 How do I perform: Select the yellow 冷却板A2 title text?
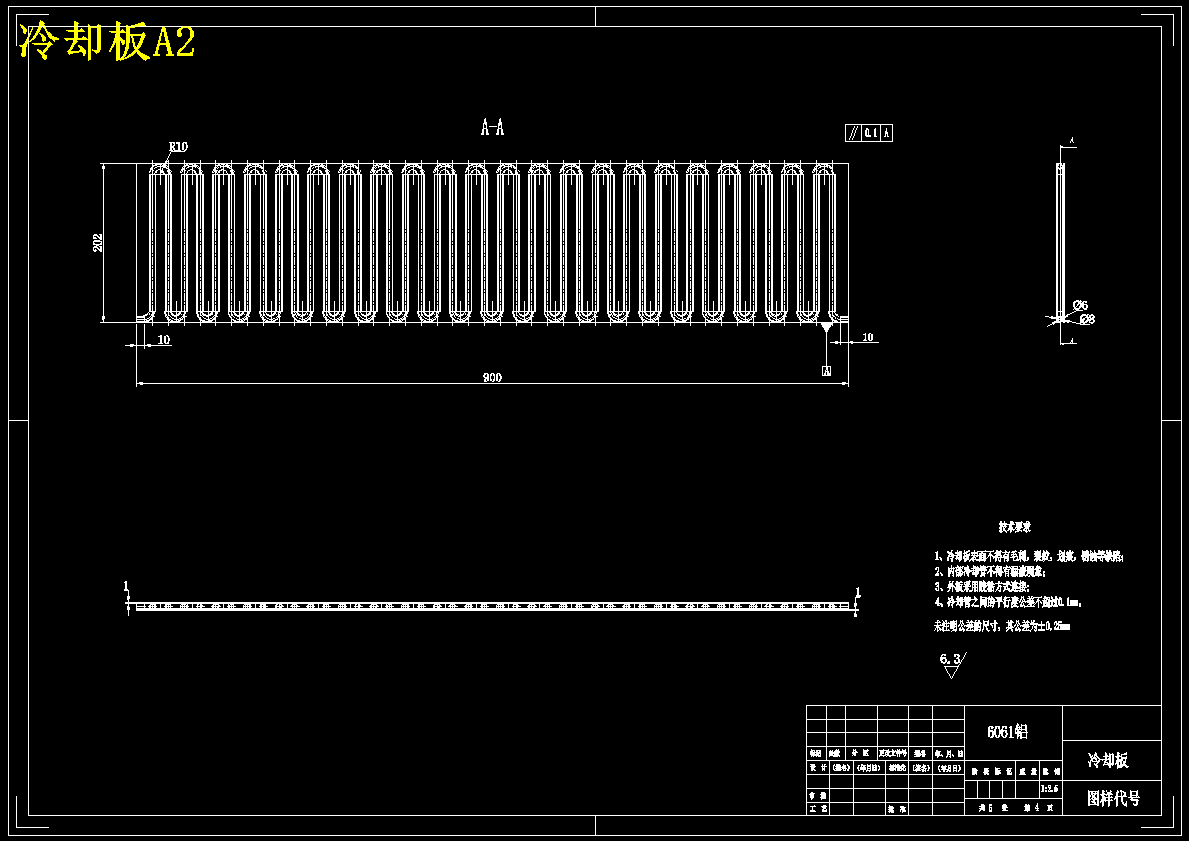click(x=106, y=42)
